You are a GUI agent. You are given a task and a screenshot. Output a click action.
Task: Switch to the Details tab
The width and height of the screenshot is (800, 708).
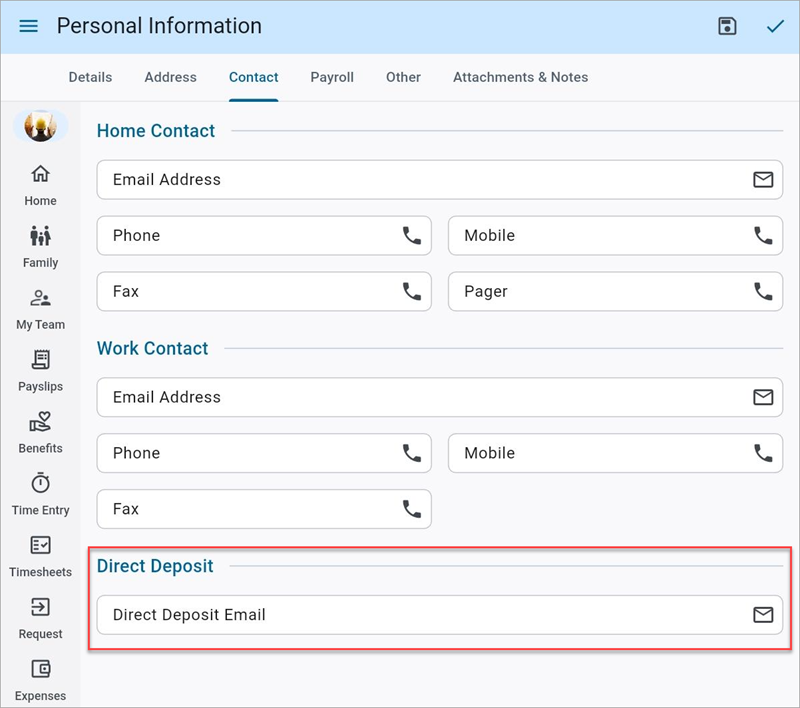pyautogui.click(x=90, y=77)
